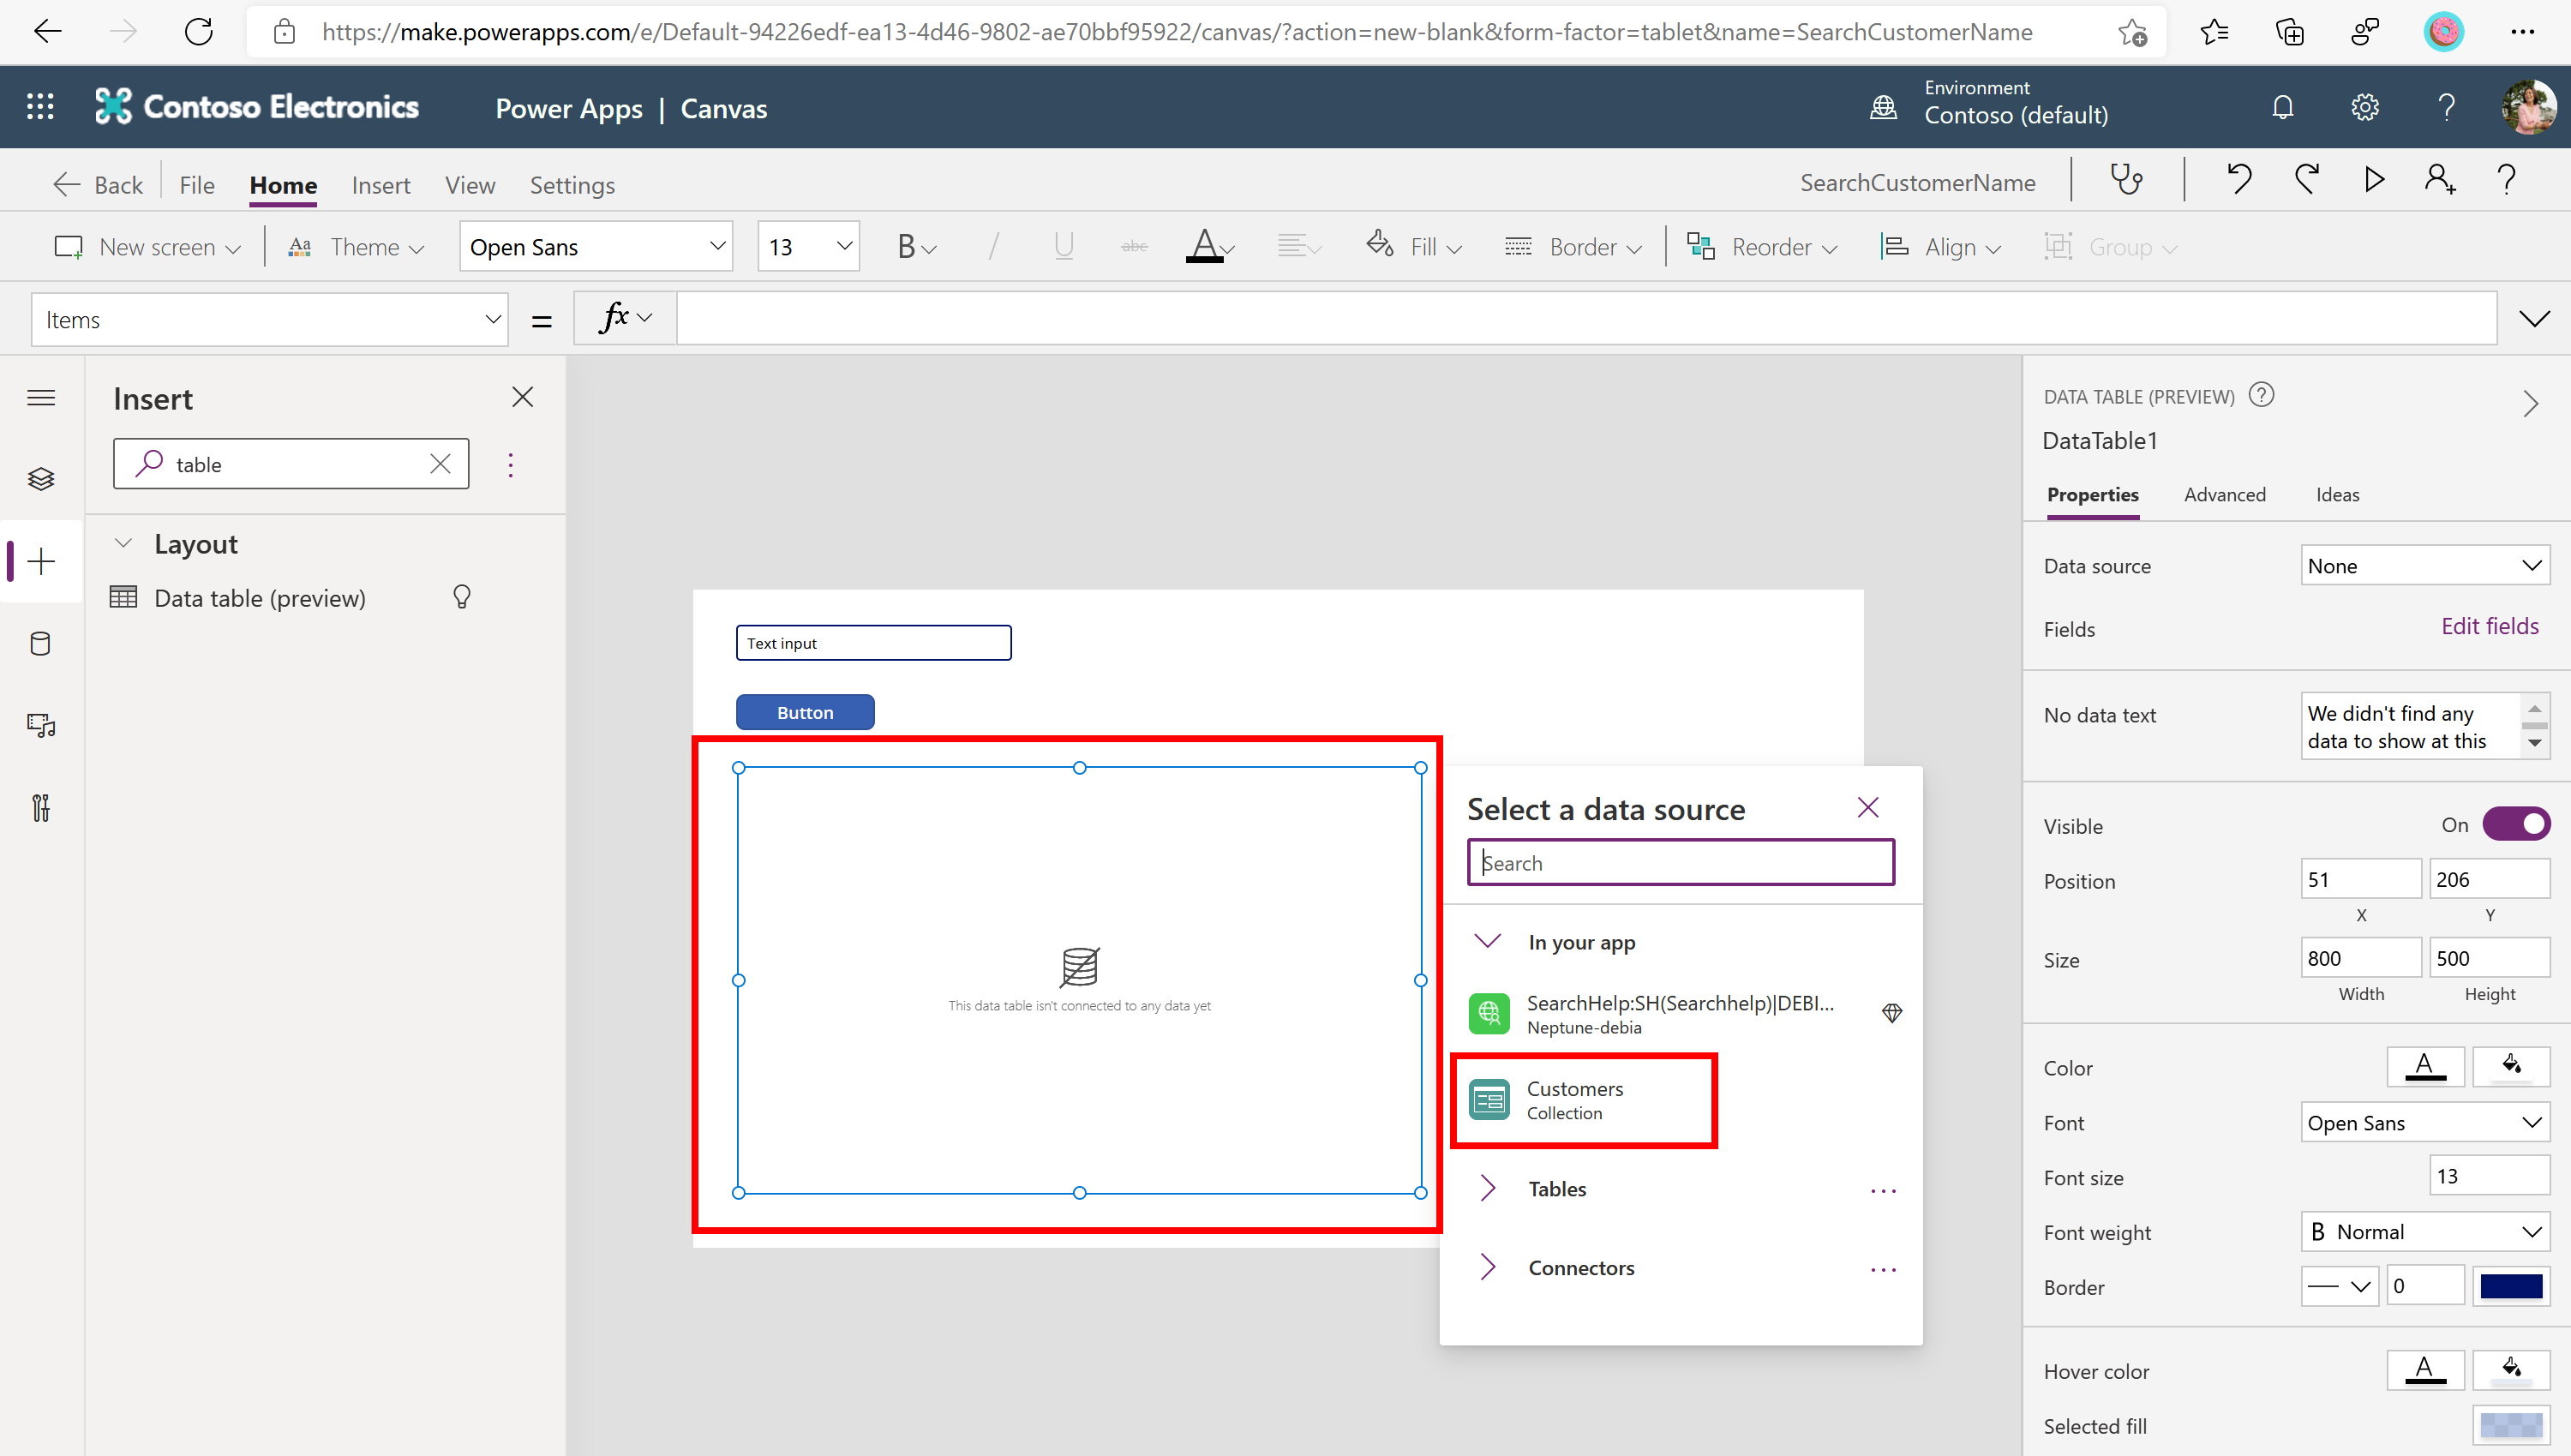Open the Data source None dropdown
The image size is (2571, 1456).
tap(2424, 566)
